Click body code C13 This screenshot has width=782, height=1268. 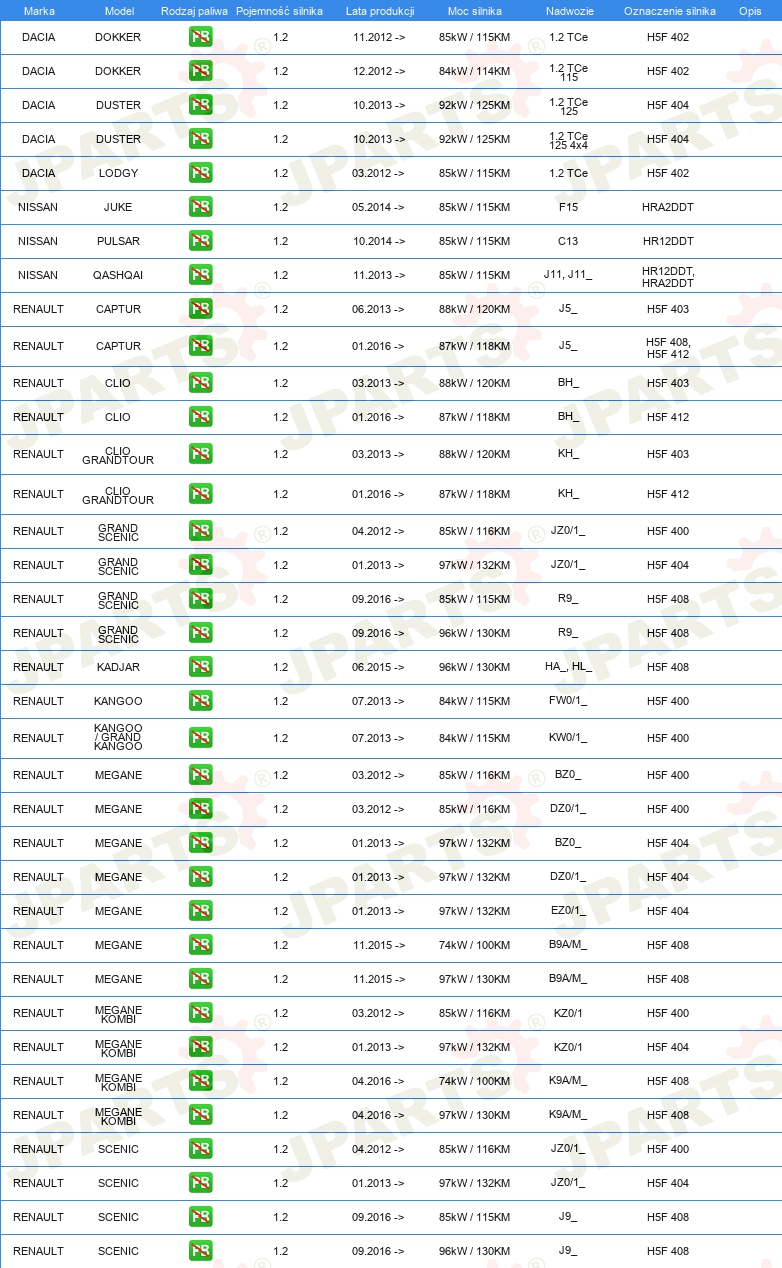click(568, 241)
